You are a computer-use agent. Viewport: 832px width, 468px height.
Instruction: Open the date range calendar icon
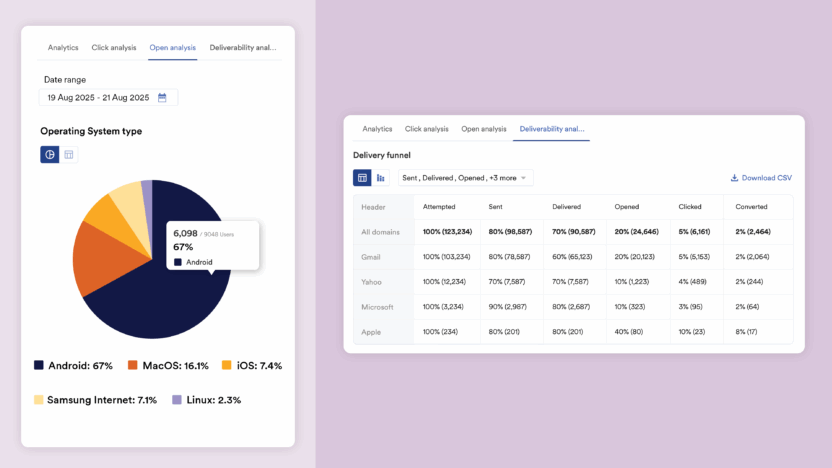pos(162,98)
